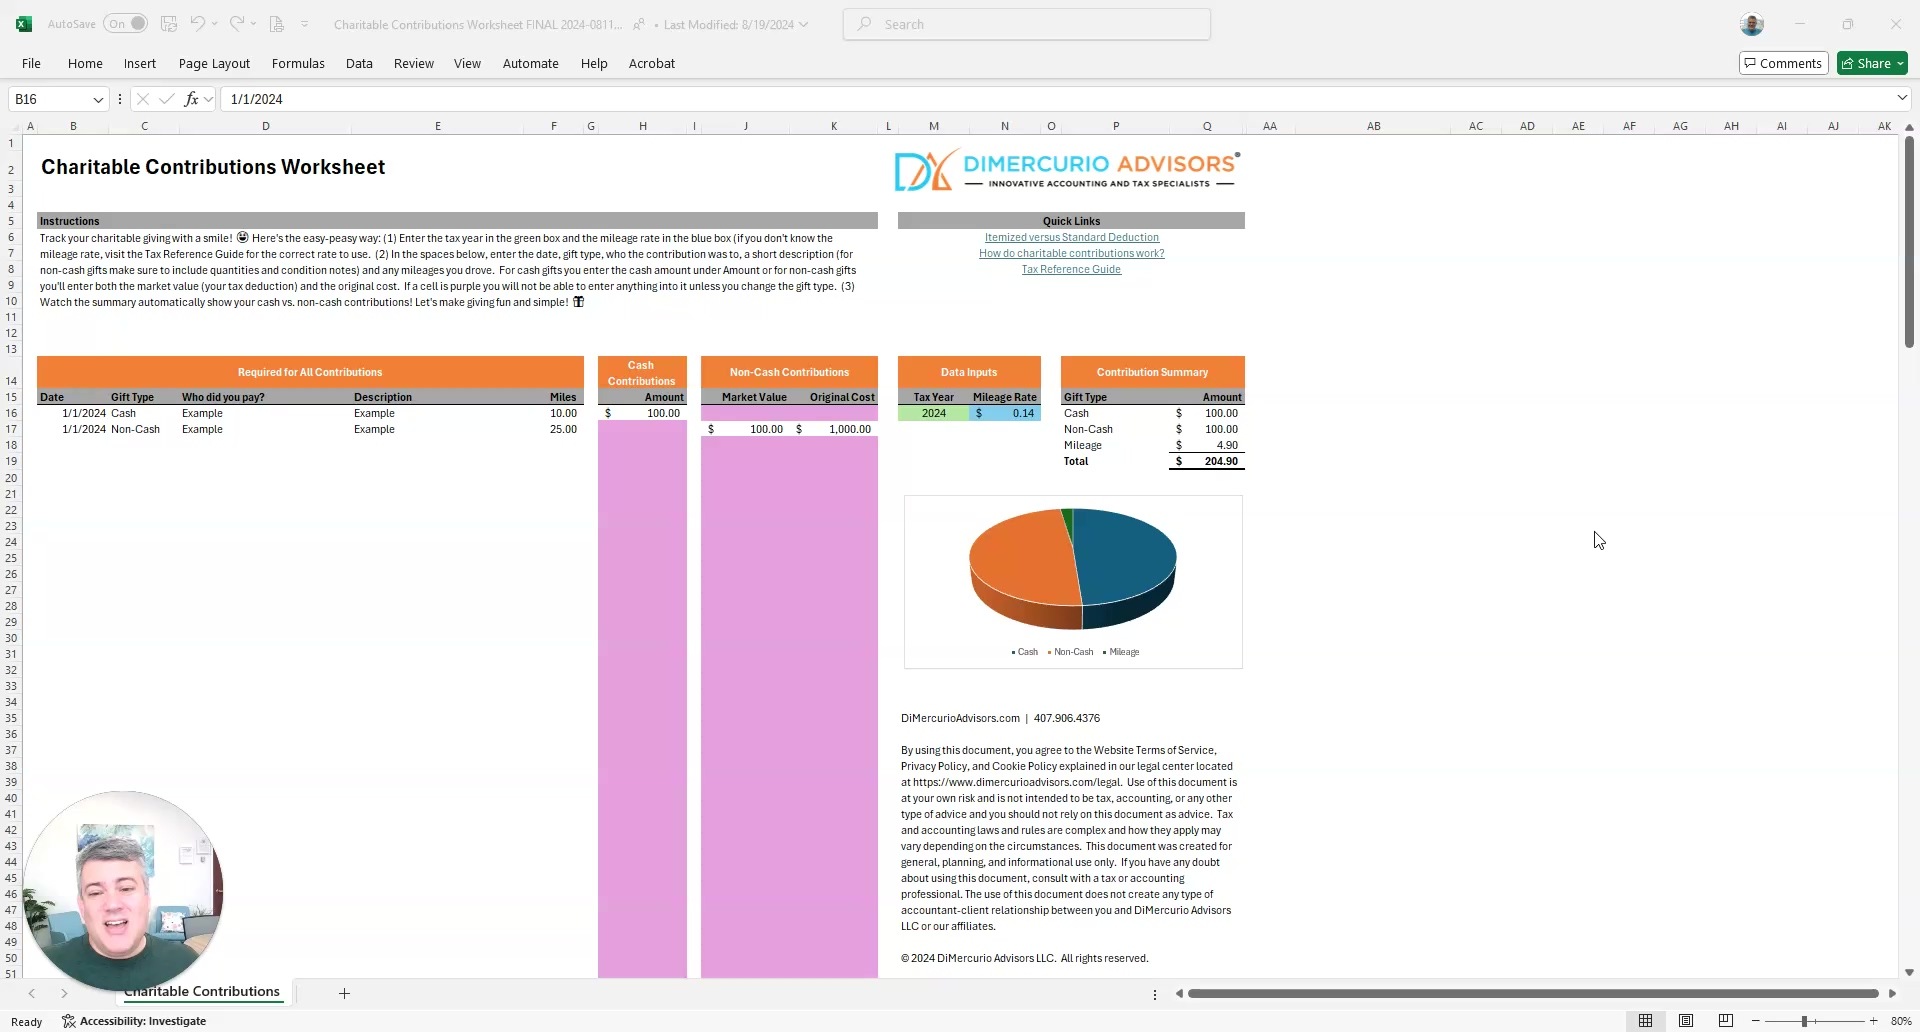Screen dimensions: 1920x1032
Task: Click the Save icon in title bar
Action: pyautogui.click(x=169, y=24)
